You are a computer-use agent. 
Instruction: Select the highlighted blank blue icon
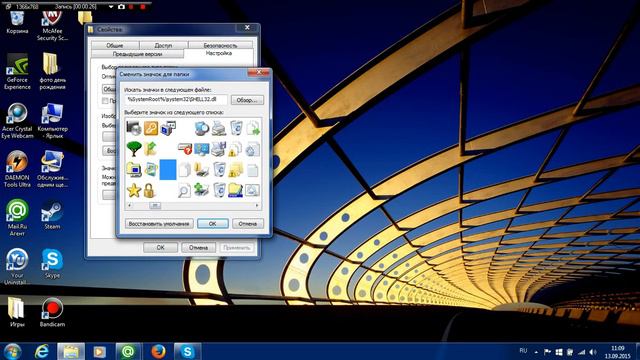pyautogui.click(x=168, y=169)
